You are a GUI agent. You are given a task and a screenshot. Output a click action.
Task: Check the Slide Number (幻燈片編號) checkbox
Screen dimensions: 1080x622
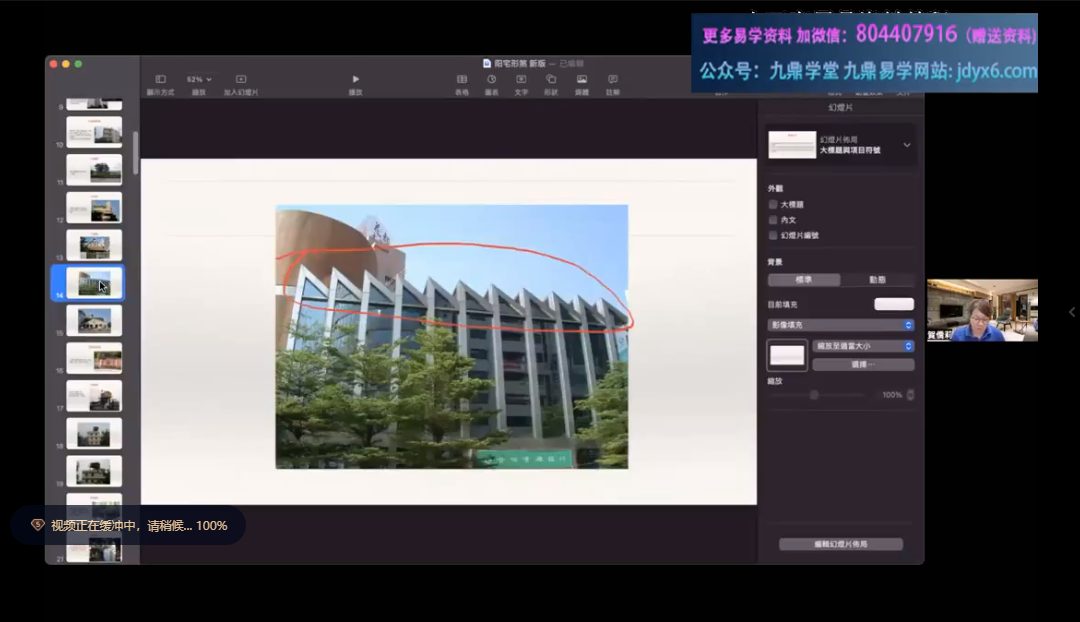773,235
